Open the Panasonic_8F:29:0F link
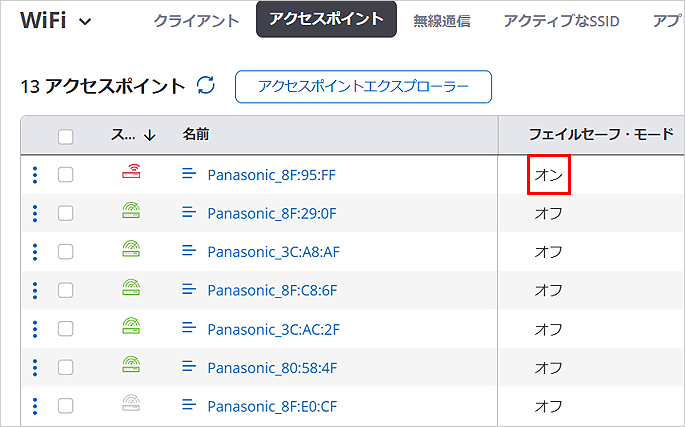The height and width of the screenshot is (427, 685). pos(272,214)
